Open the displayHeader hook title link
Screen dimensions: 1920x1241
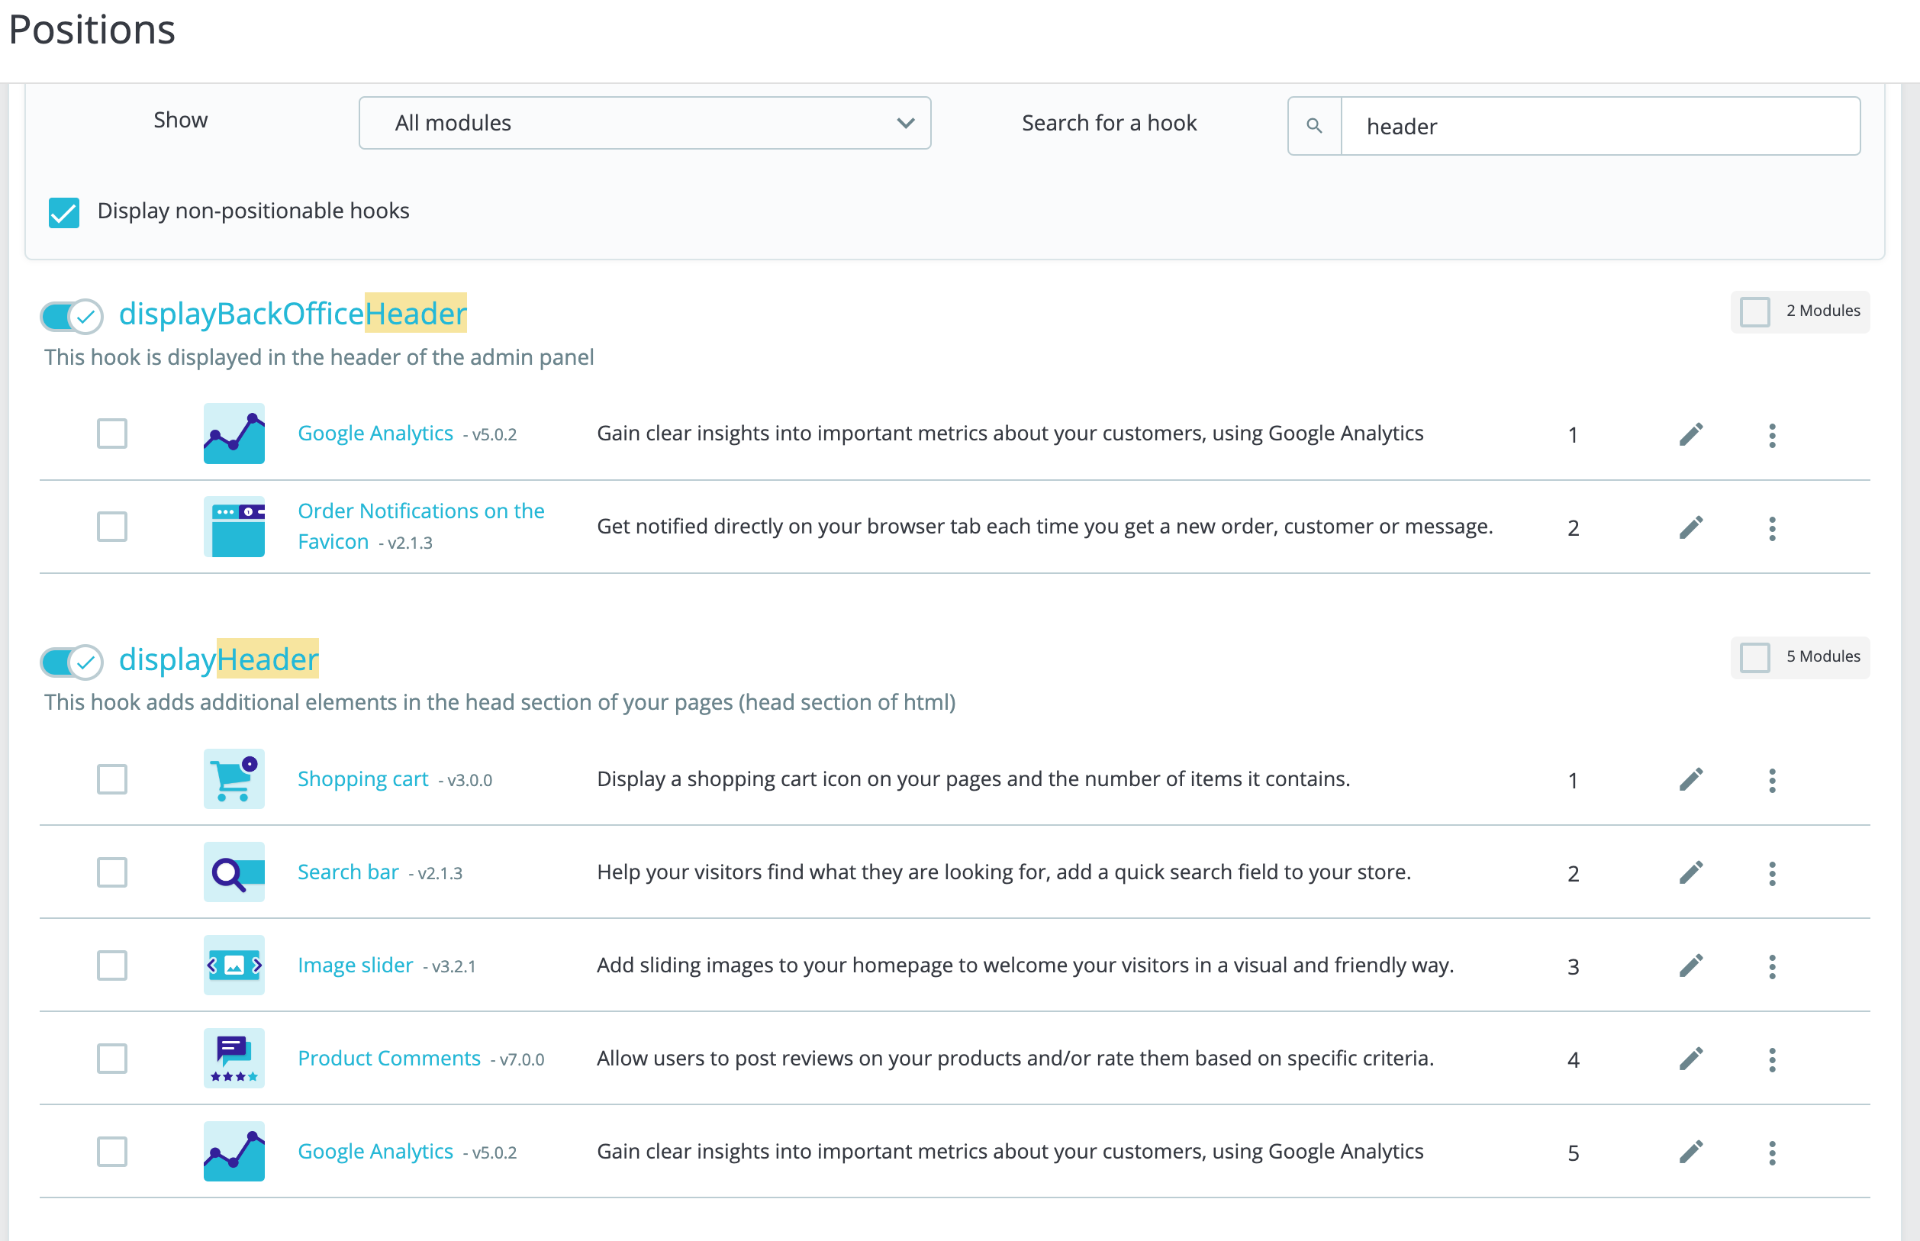(x=219, y=659)
